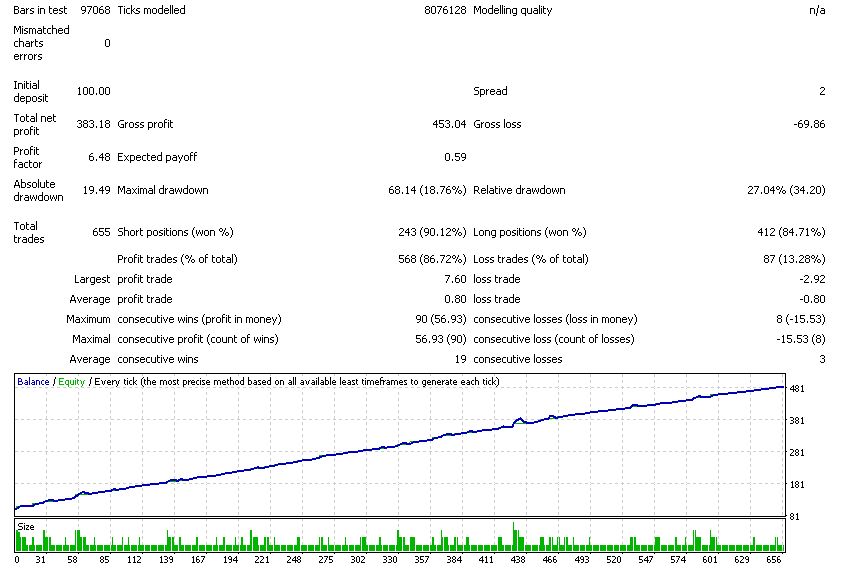Click average consecutive wins value 19

click(460, 360)
